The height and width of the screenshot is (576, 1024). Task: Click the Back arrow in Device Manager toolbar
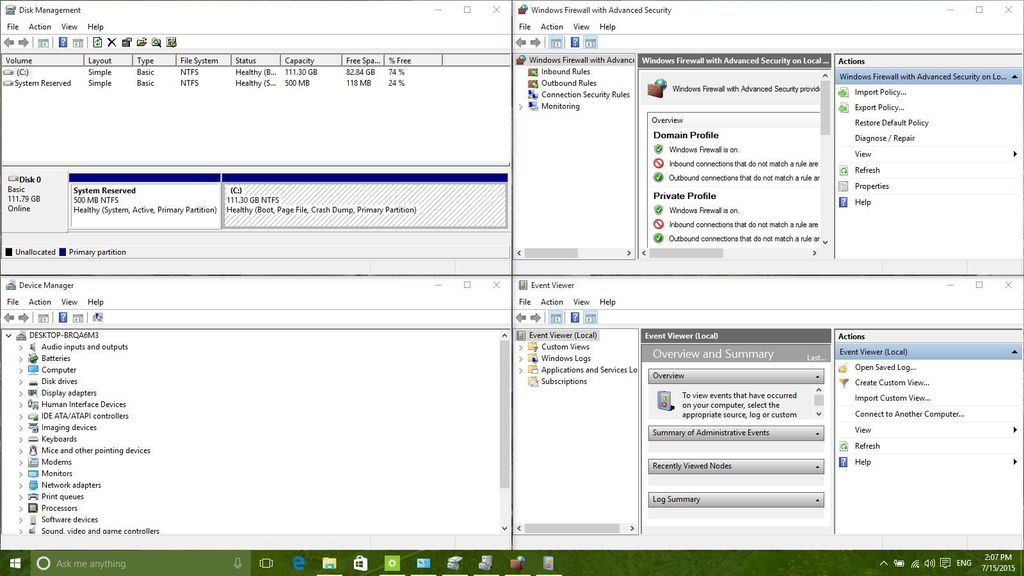click(8, 318)
